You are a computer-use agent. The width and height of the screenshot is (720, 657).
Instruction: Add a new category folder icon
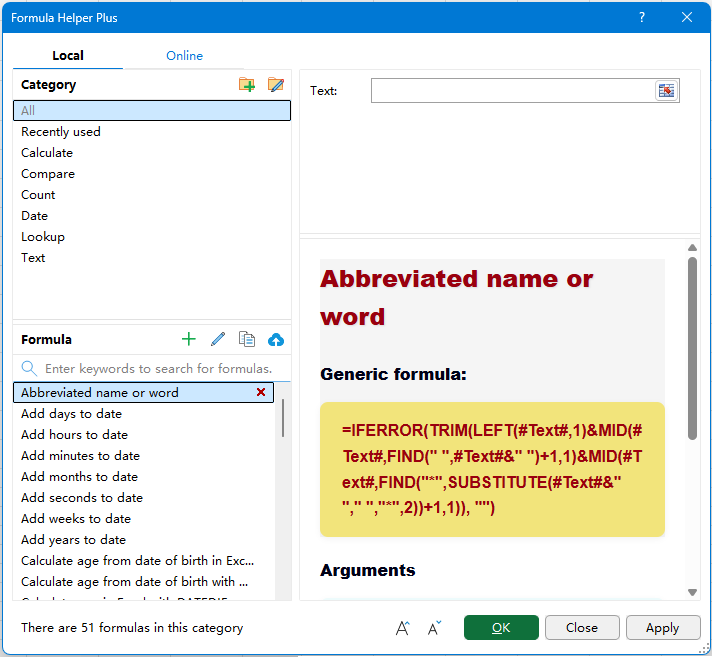[x=247, y=84]
